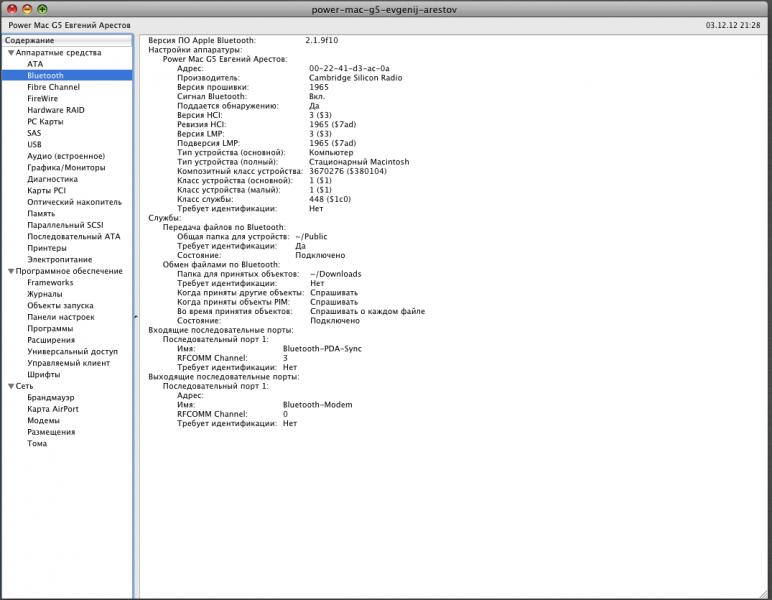
Task: Click Входящие последовательные порты heading
Action: tap(221, 330)
